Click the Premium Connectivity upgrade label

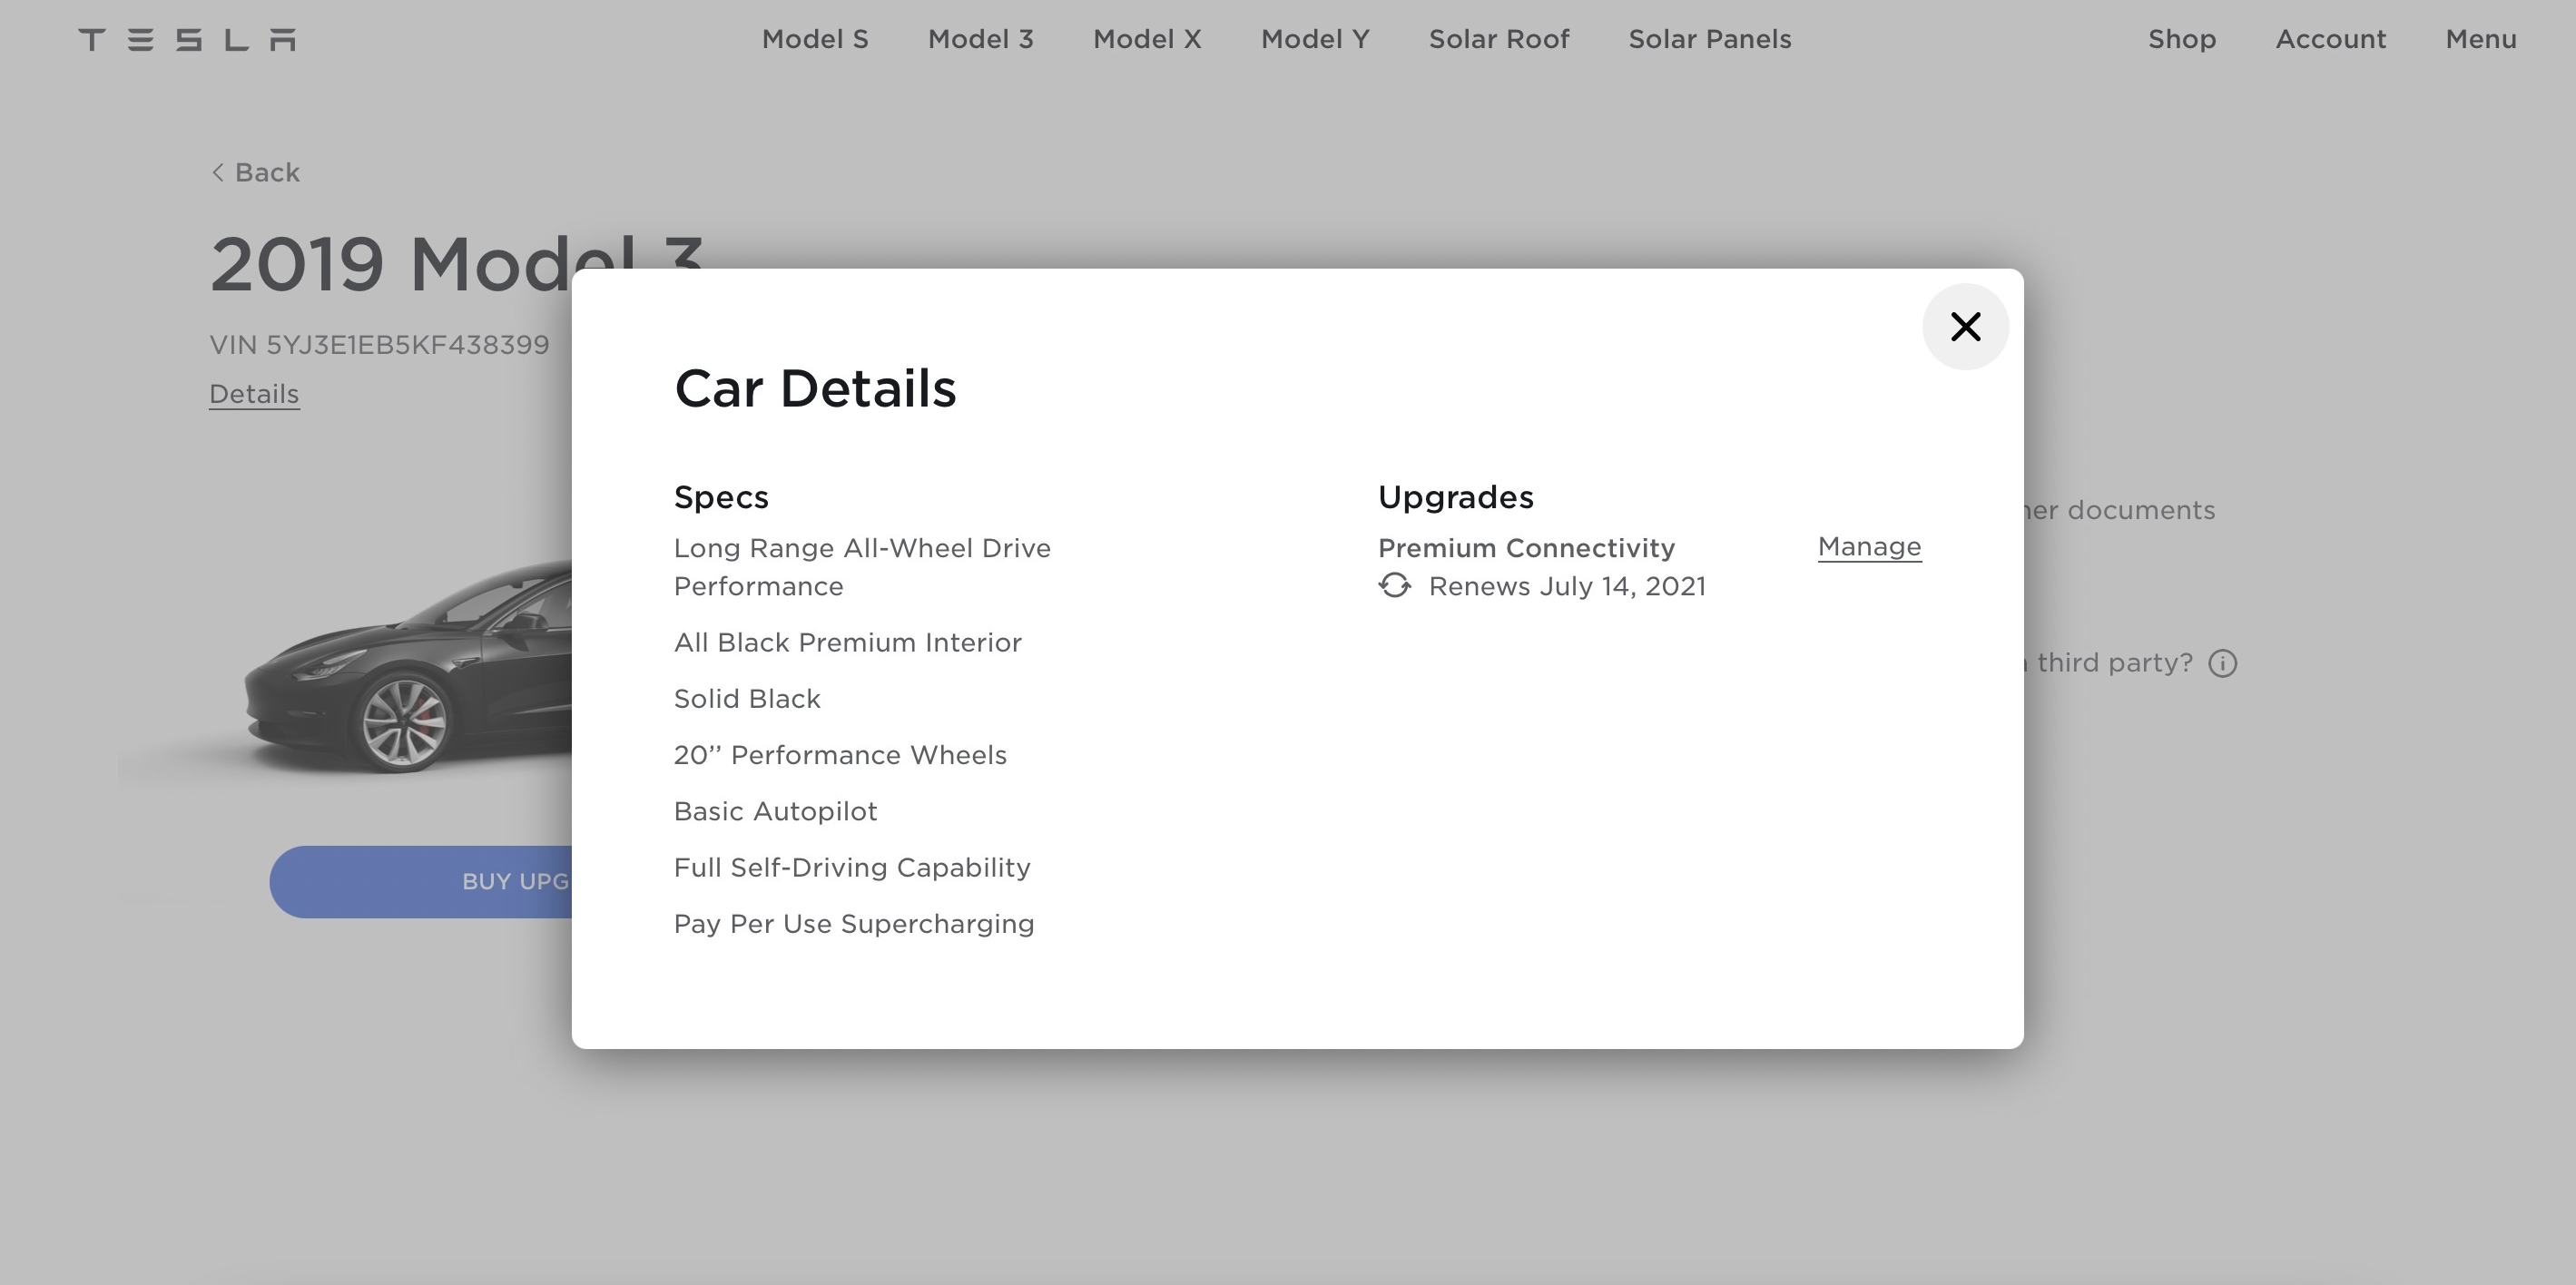click(1525, 548)
